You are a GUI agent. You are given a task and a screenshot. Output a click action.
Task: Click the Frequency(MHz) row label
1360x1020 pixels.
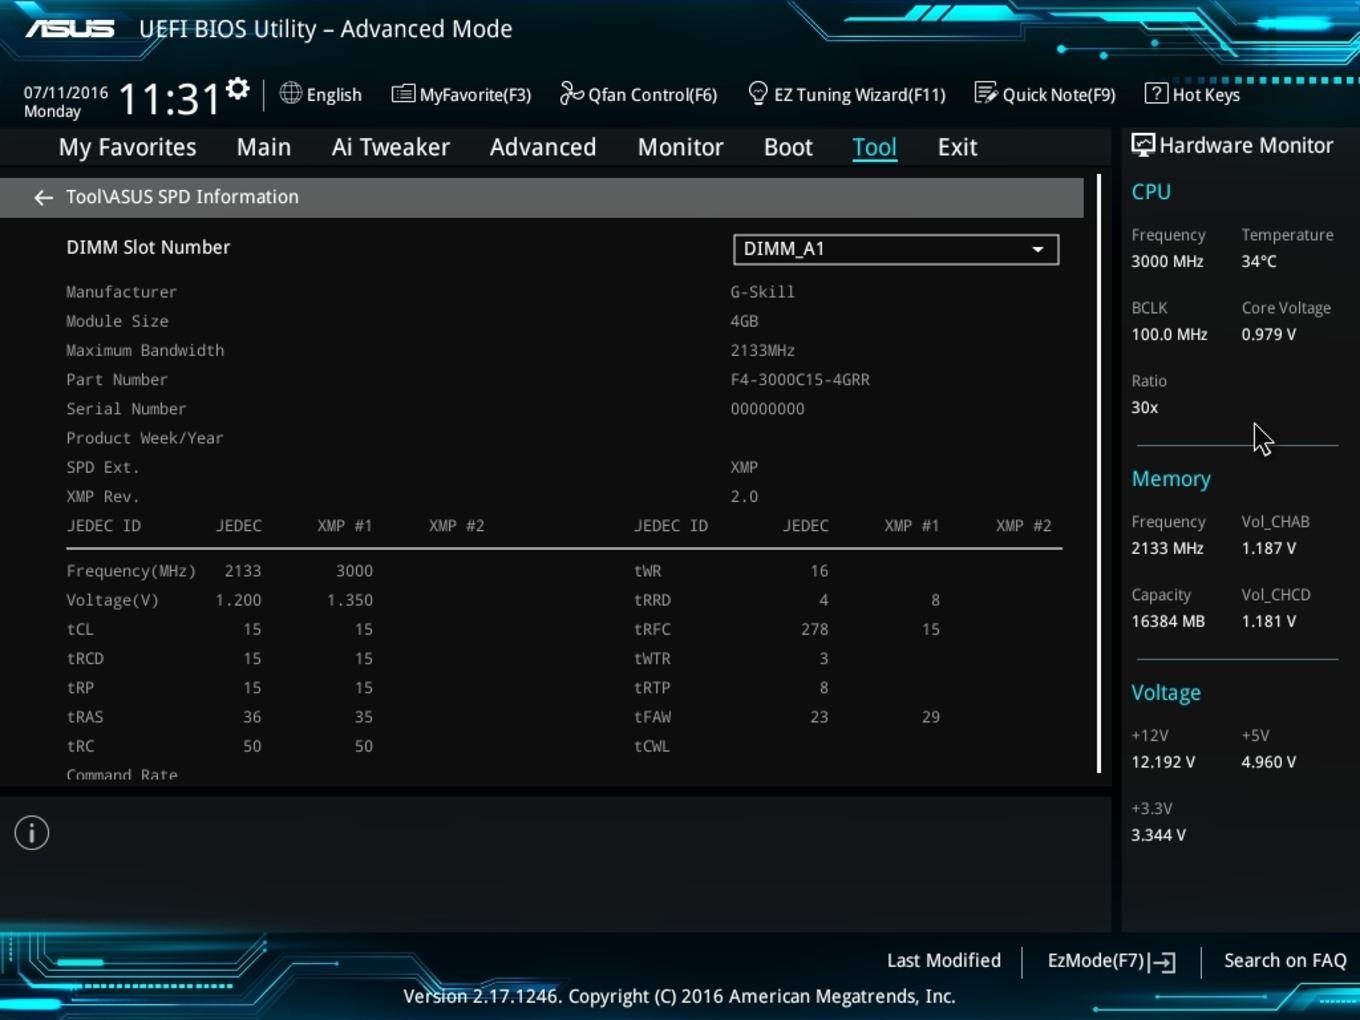pos(131,571)
